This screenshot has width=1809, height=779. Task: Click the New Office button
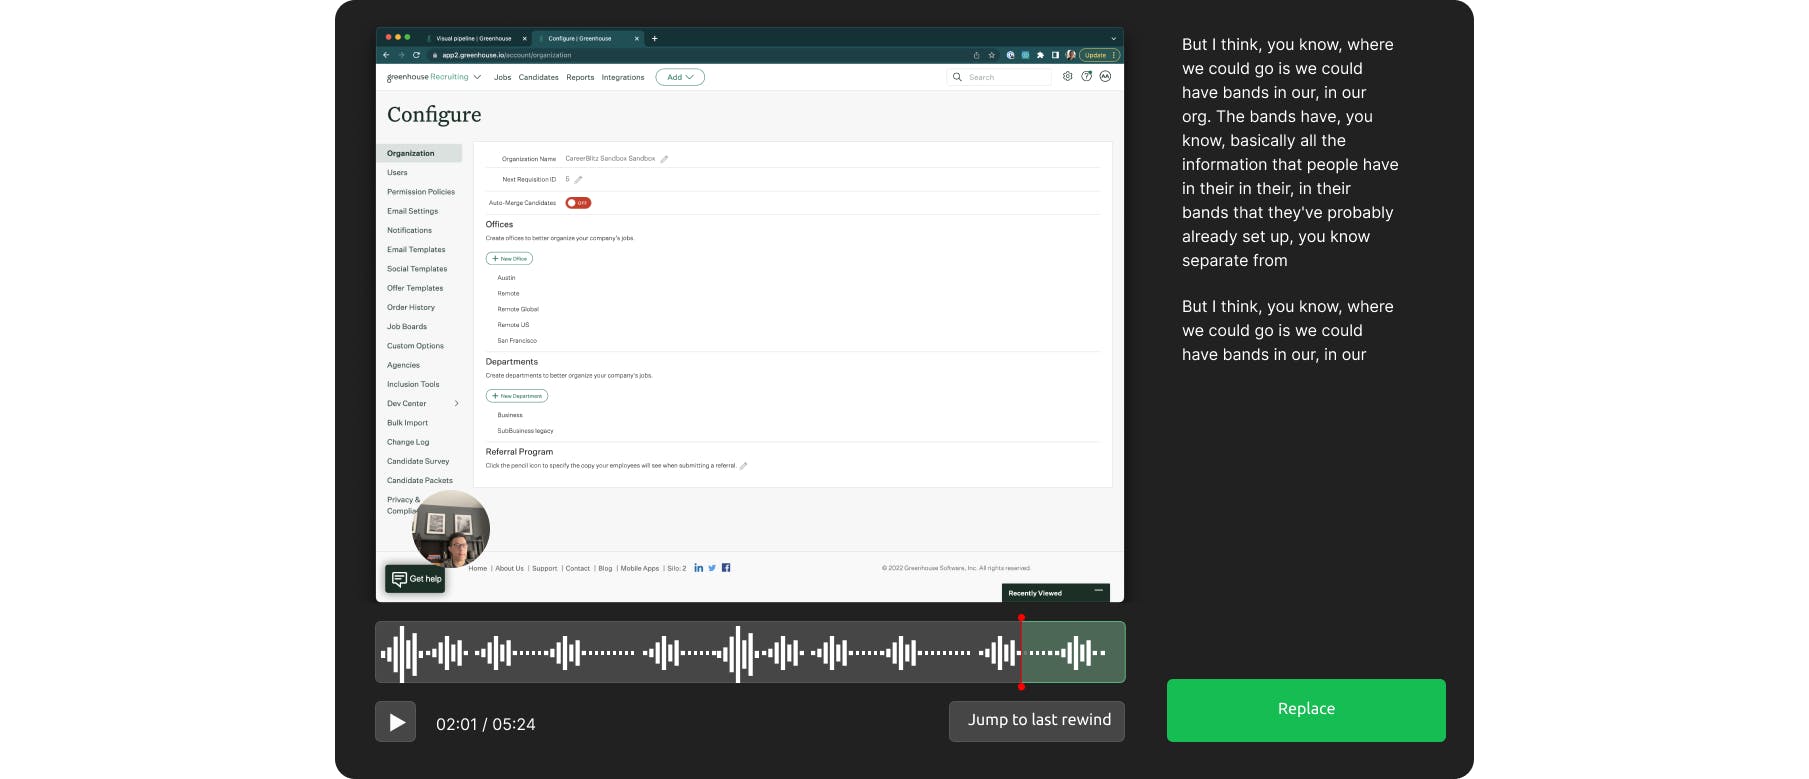click(x=509, y=259)
